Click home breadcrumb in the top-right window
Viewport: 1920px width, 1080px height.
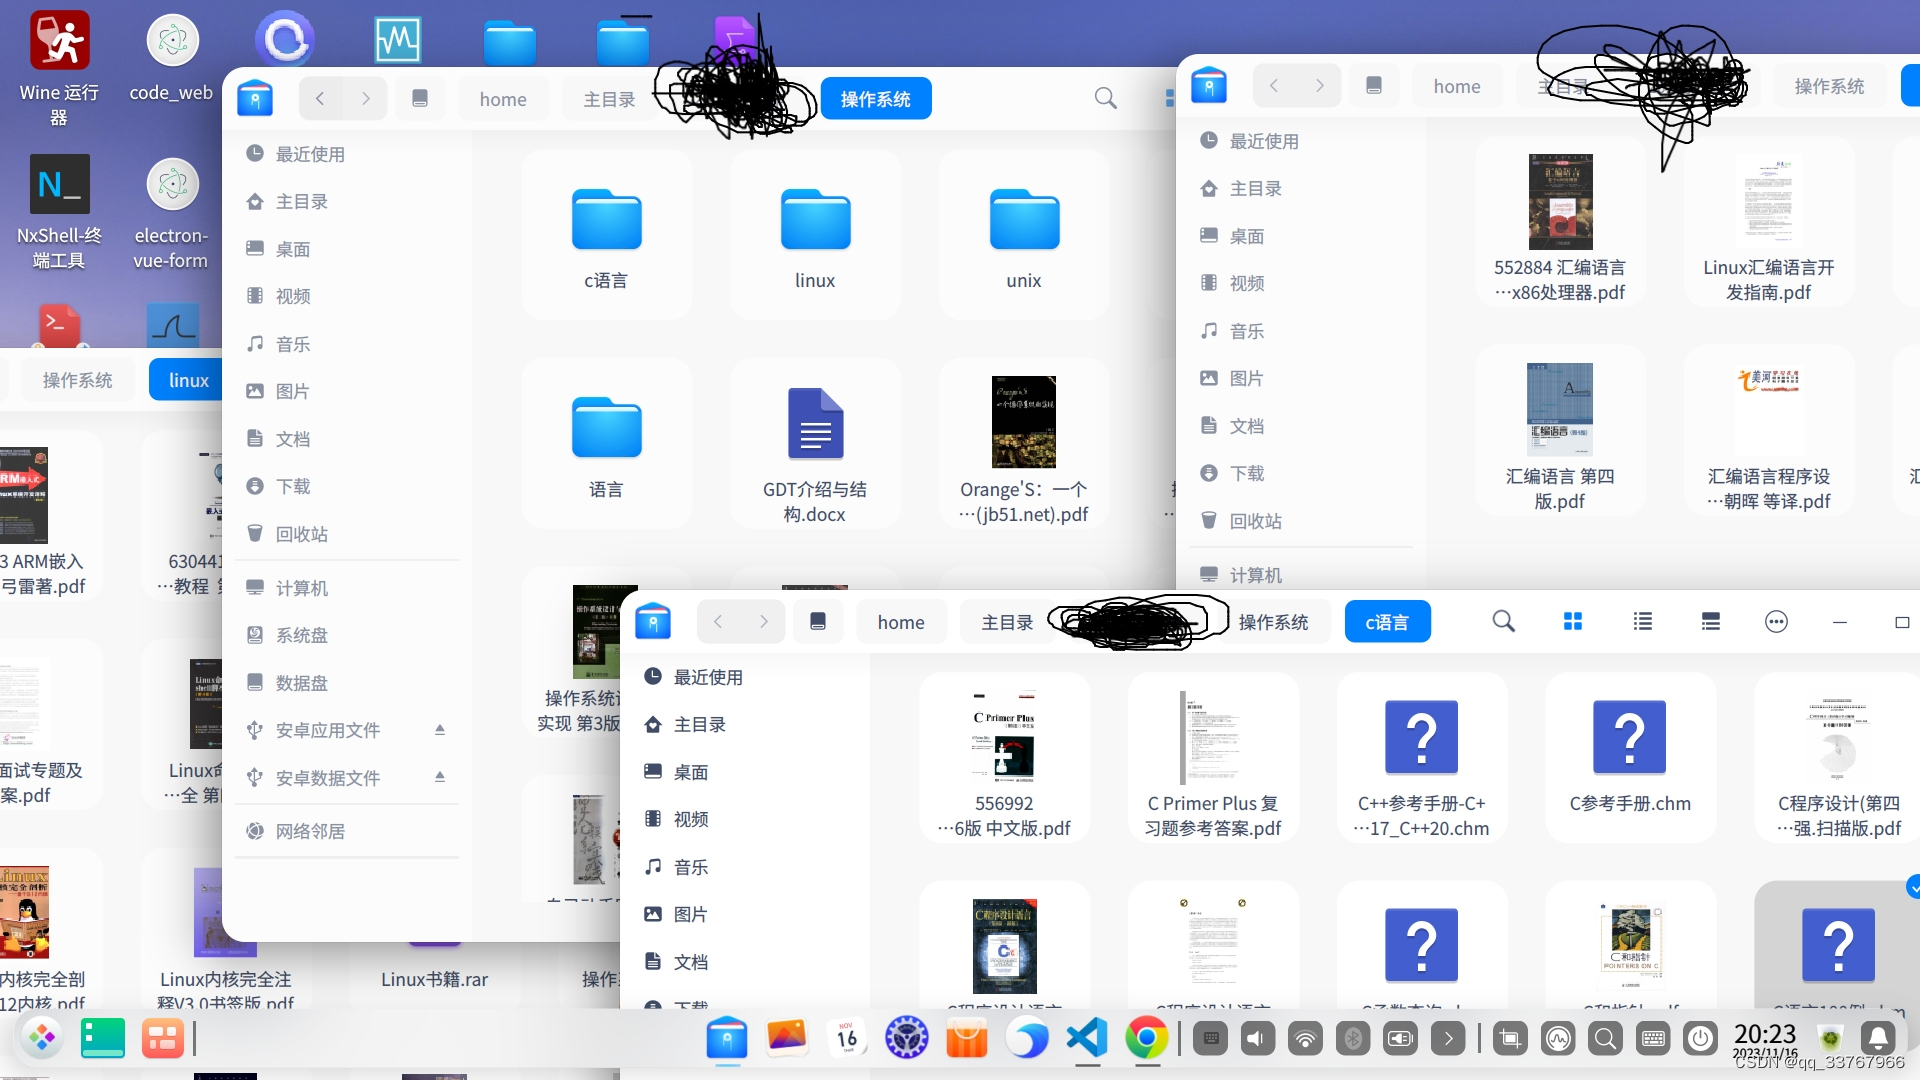click(x=1456, y=86)
